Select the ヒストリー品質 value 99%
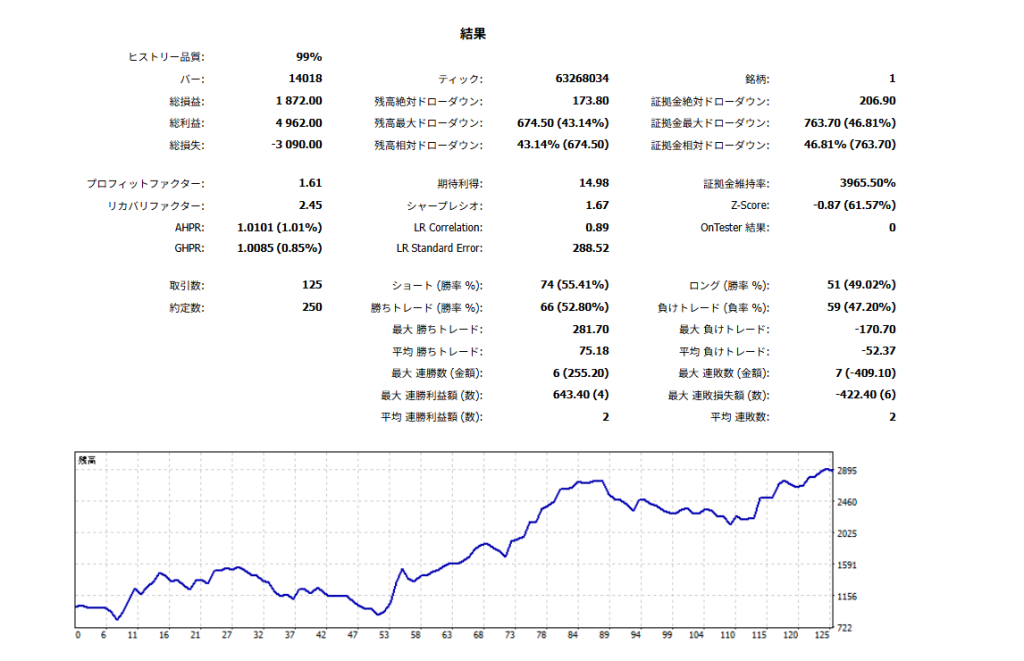 pos(308,57)
